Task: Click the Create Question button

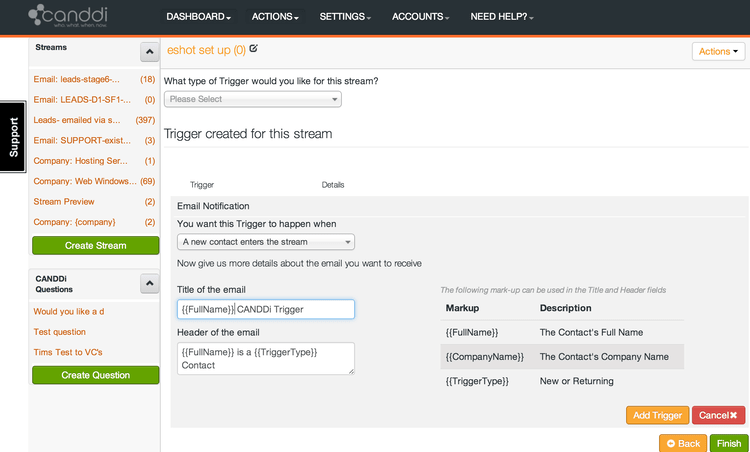Action: pos(96,375)
